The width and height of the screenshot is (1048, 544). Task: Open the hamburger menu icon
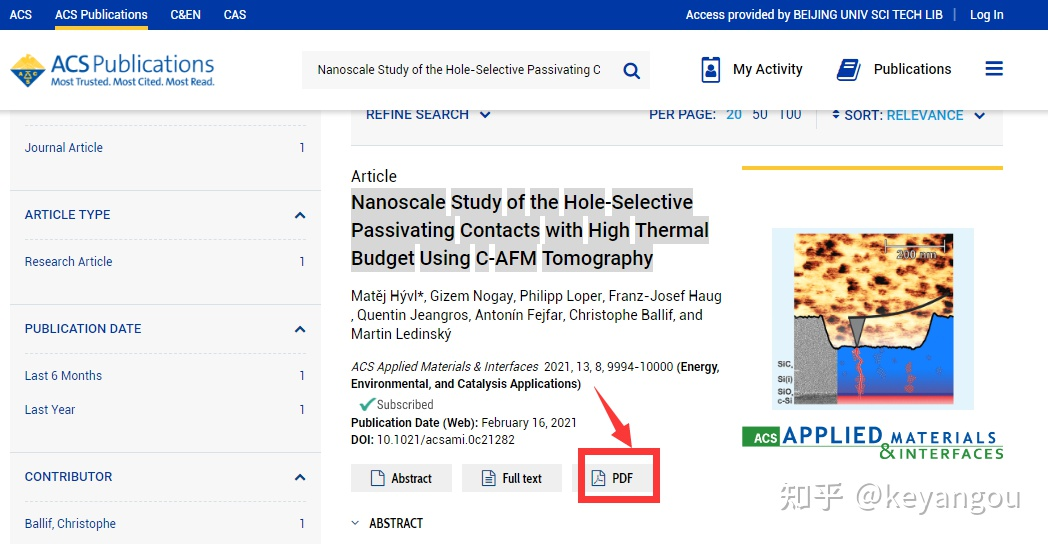[993, 69]
